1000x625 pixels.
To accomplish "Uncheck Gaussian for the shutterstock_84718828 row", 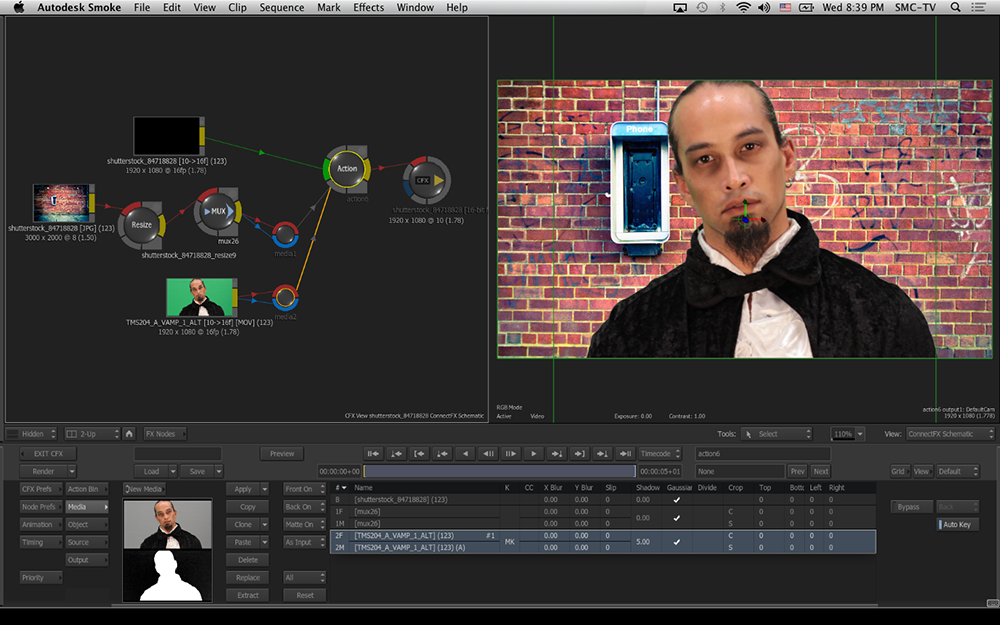I will (677, 499).
